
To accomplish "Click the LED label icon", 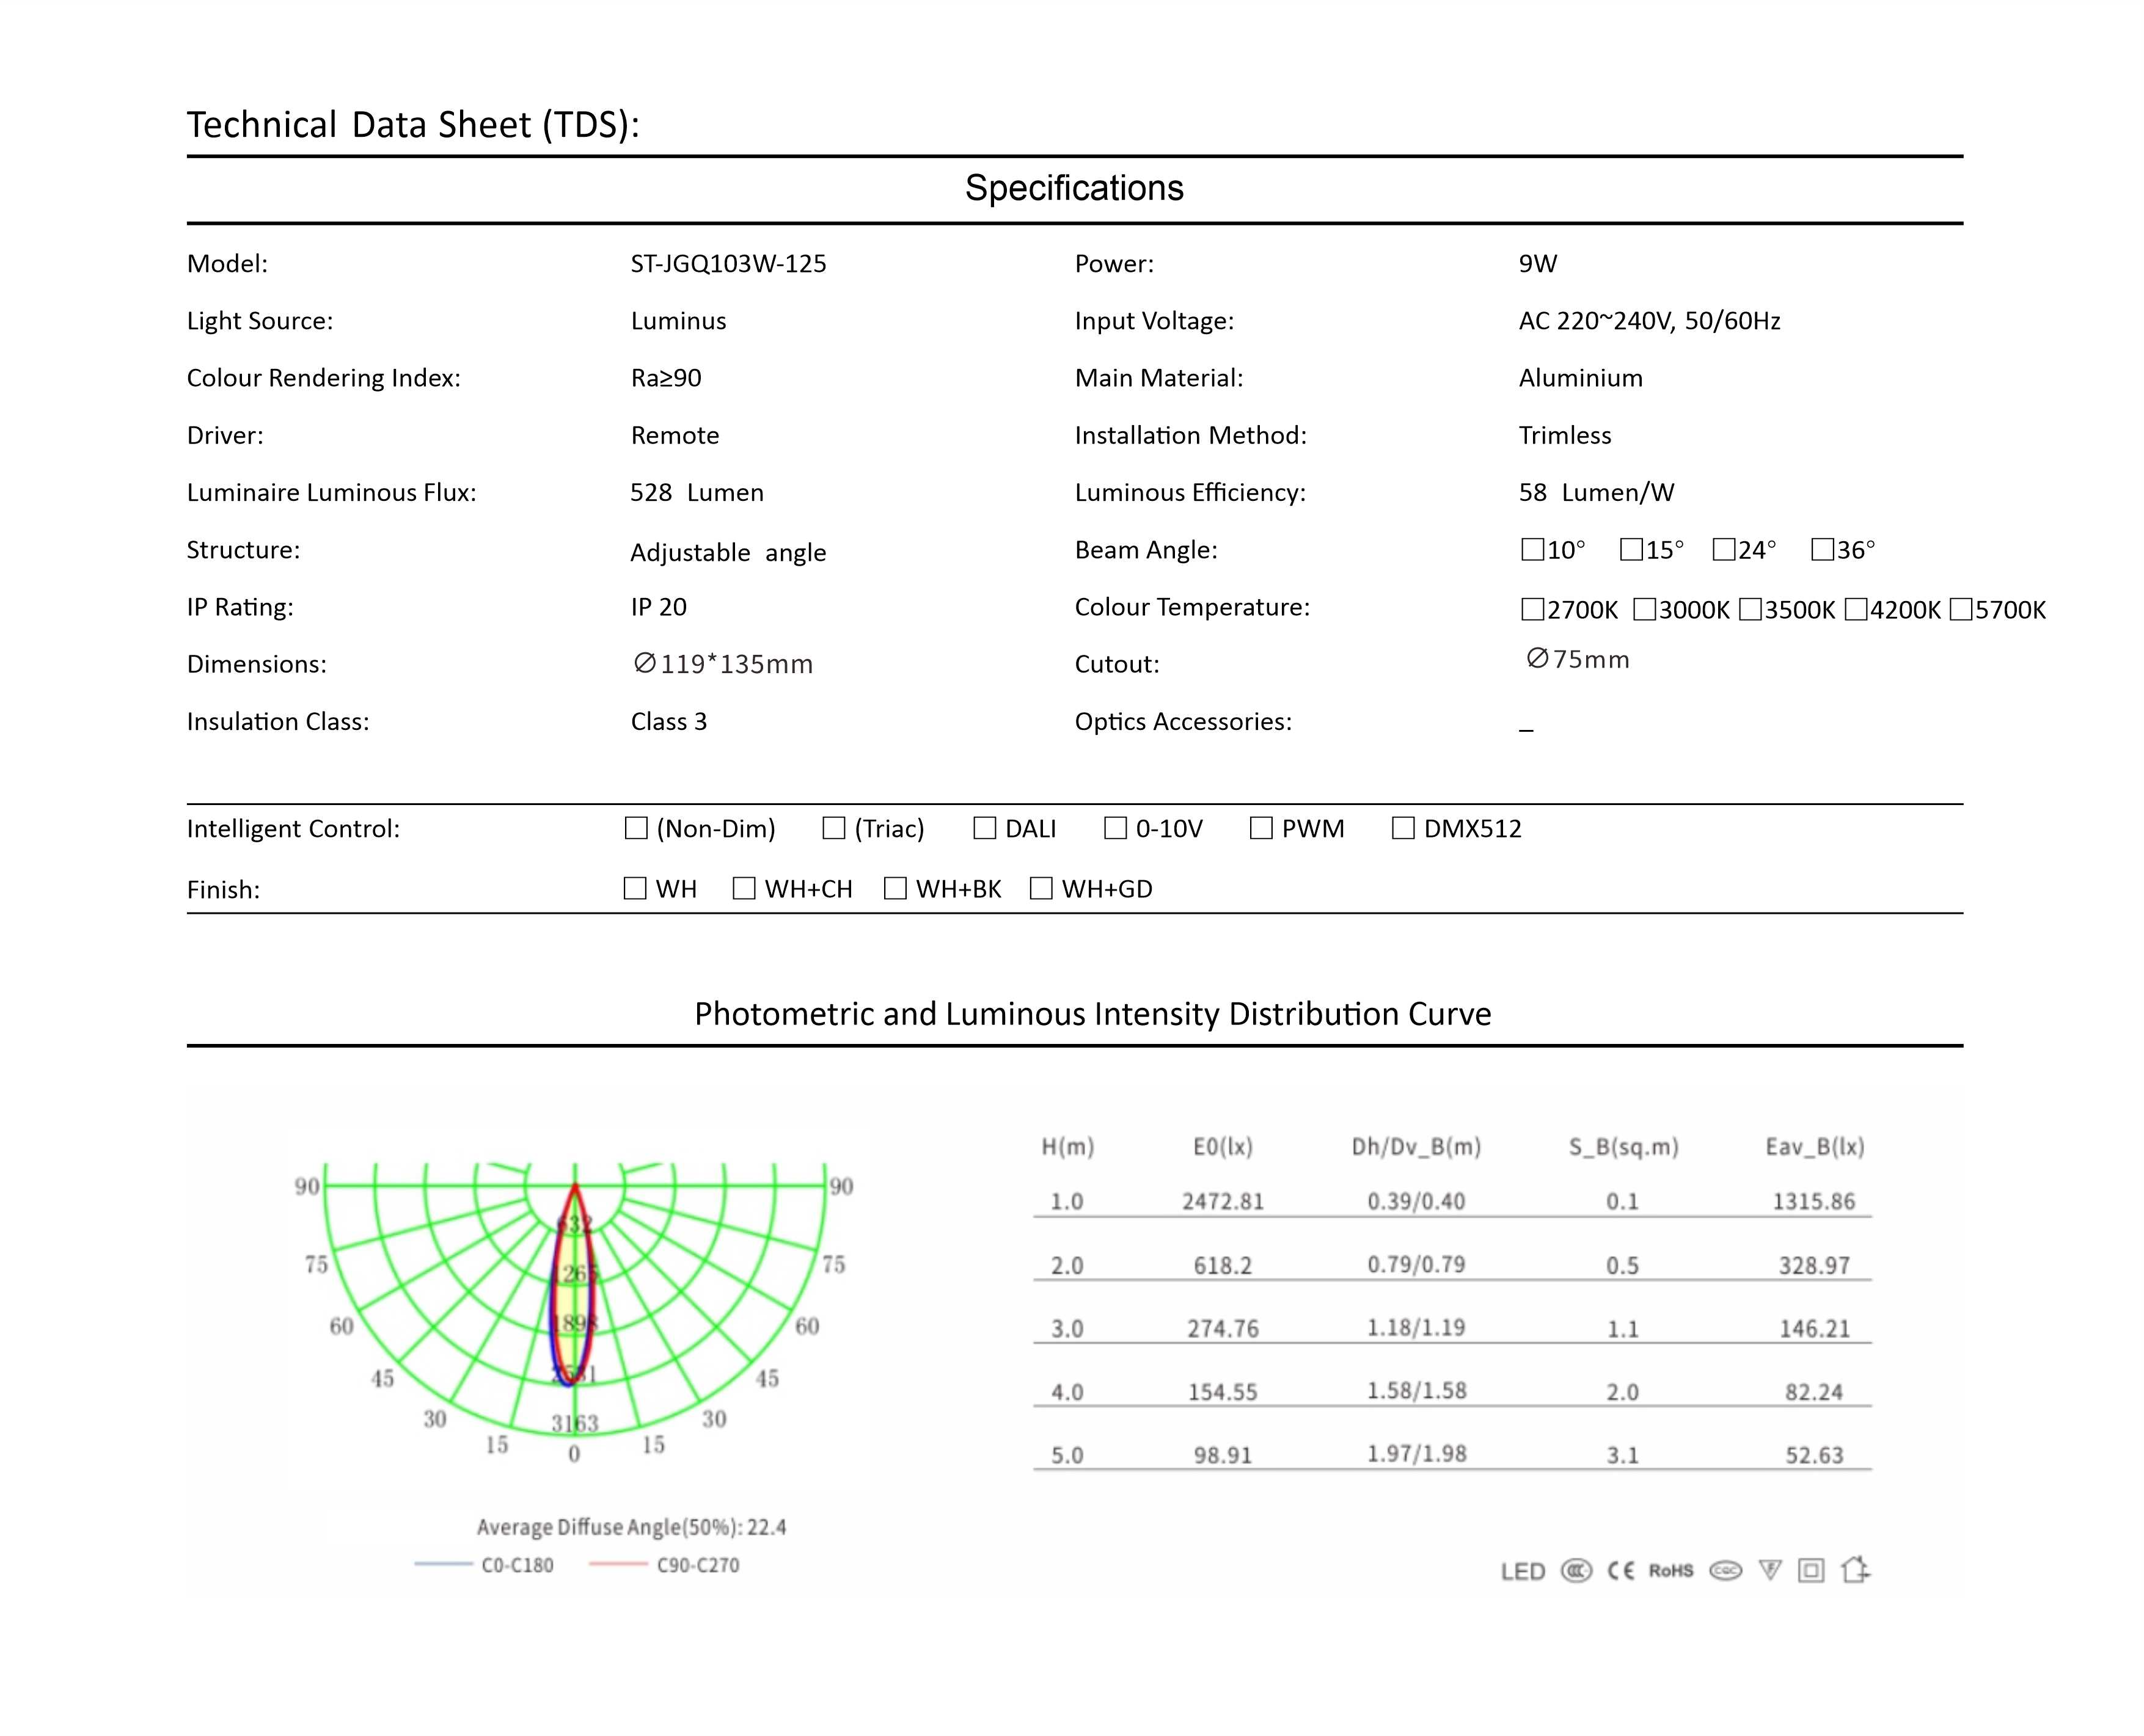I will pyautogui.click(x=1523, y=1572).
